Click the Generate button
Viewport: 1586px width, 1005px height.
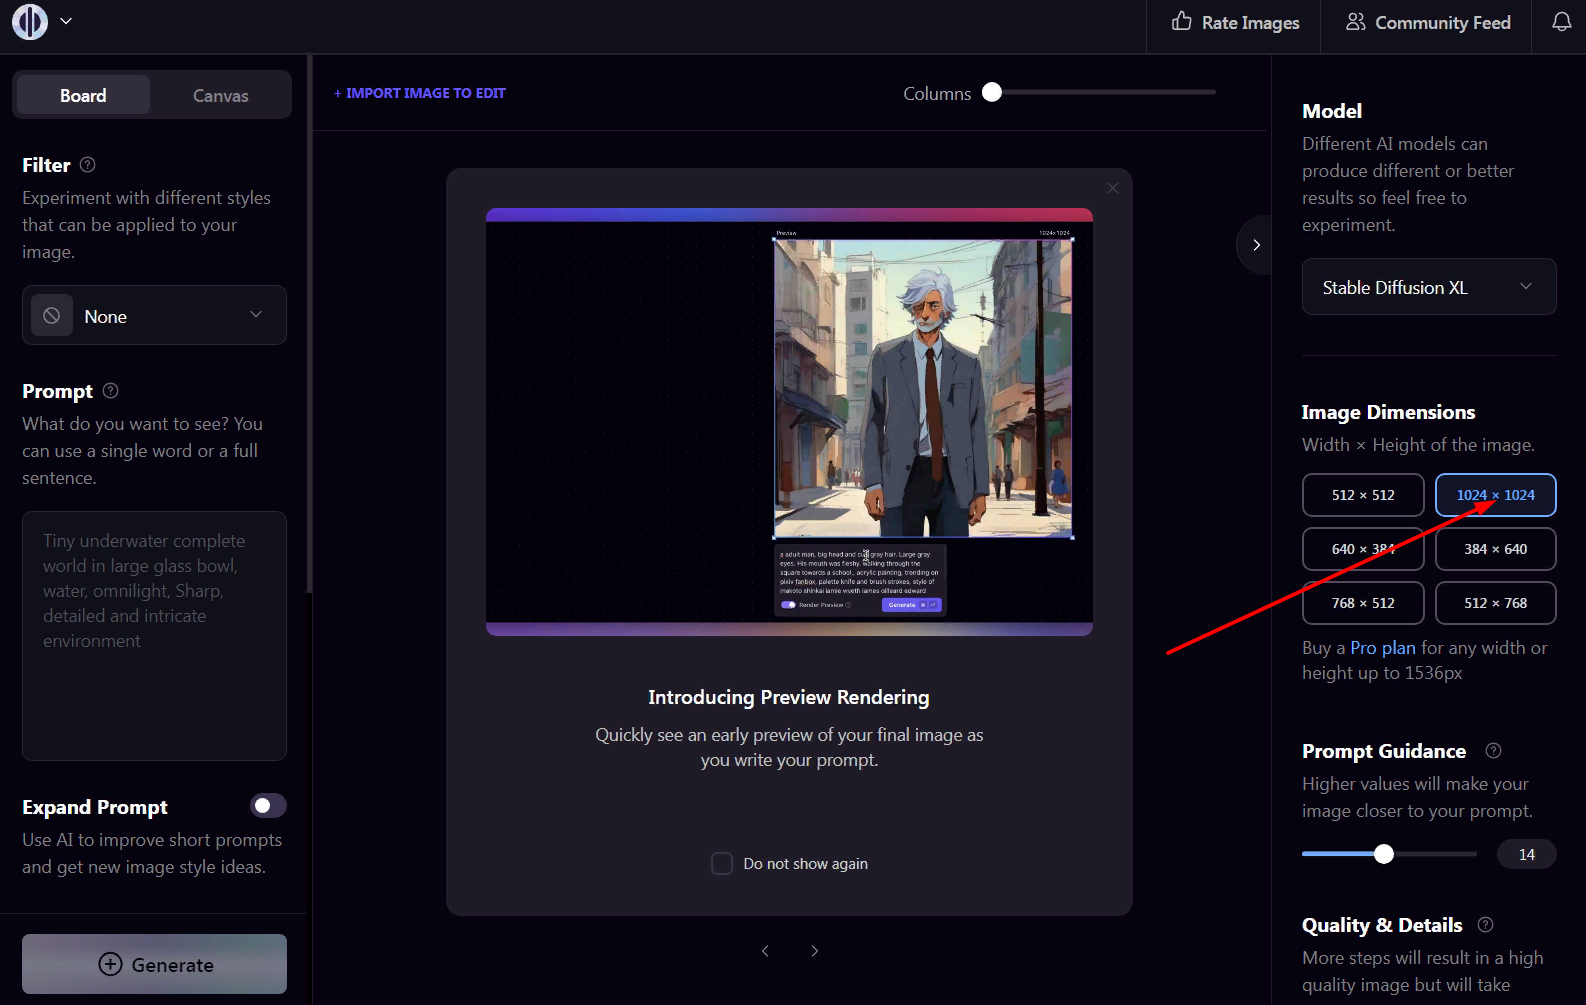(x=154, y=965)
